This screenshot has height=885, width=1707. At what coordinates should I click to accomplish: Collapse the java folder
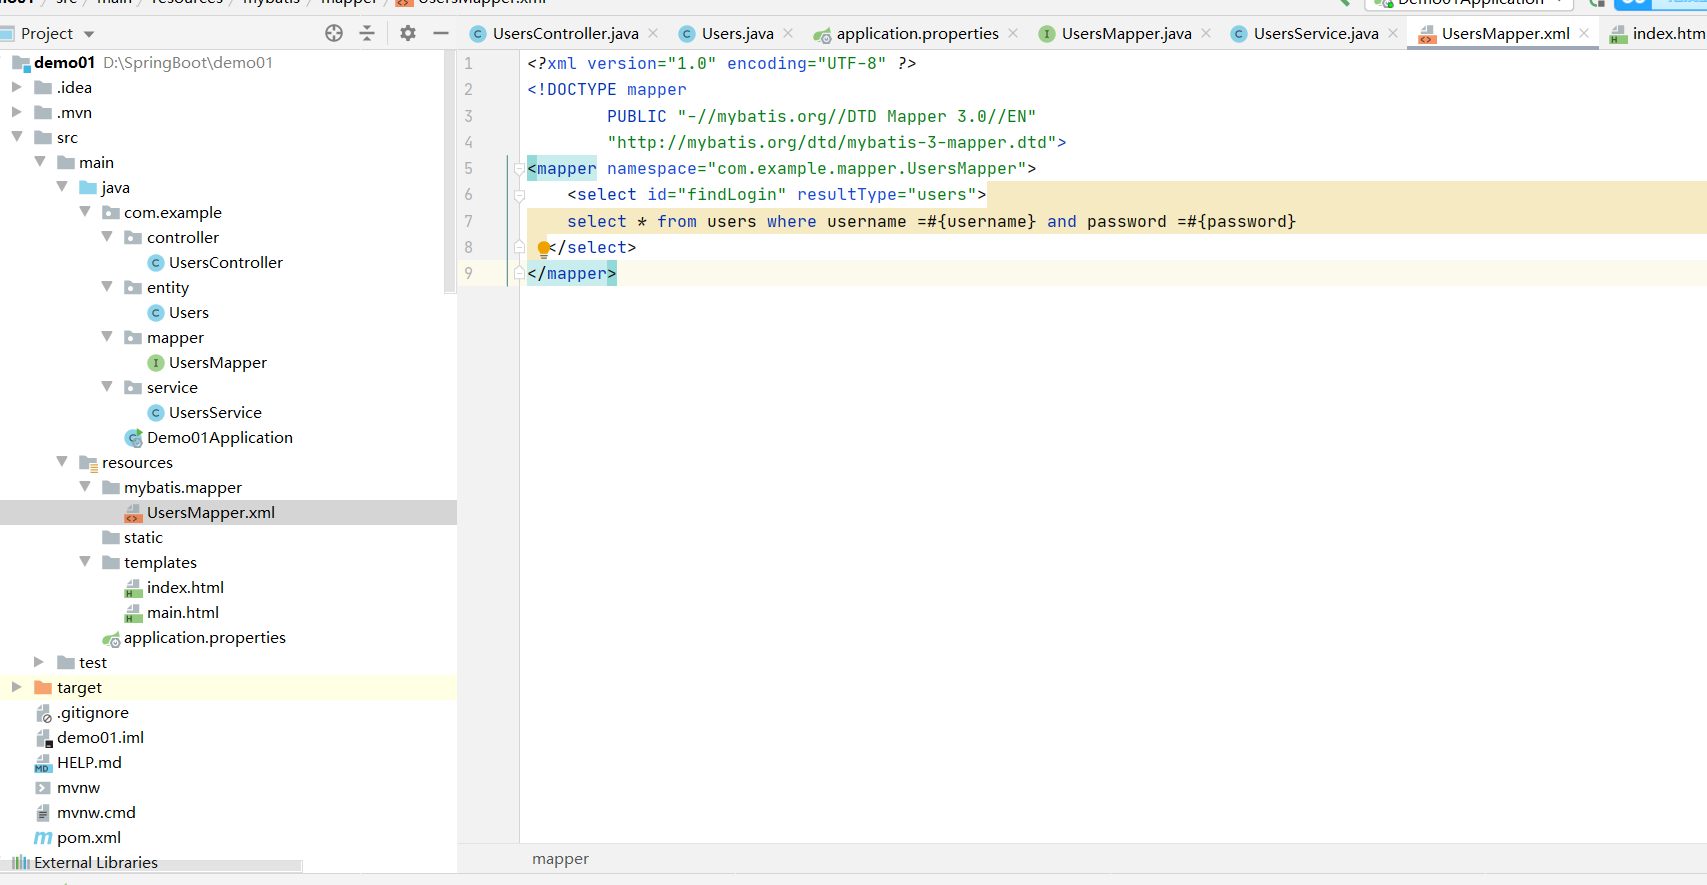coord(62,187)
